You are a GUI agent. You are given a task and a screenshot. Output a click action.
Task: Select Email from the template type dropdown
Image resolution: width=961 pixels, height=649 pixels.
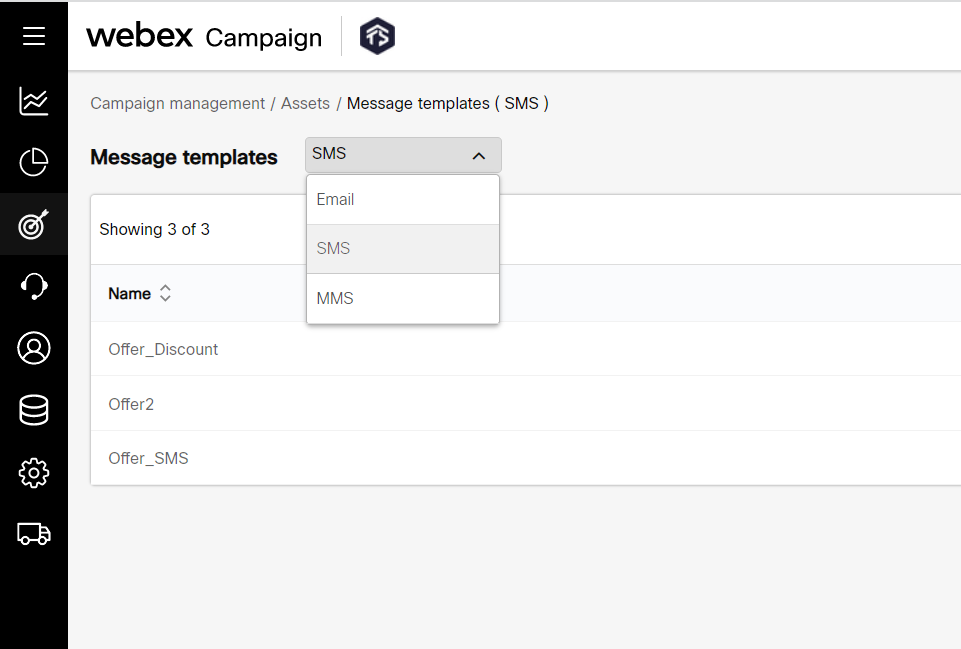coord(335,199)
